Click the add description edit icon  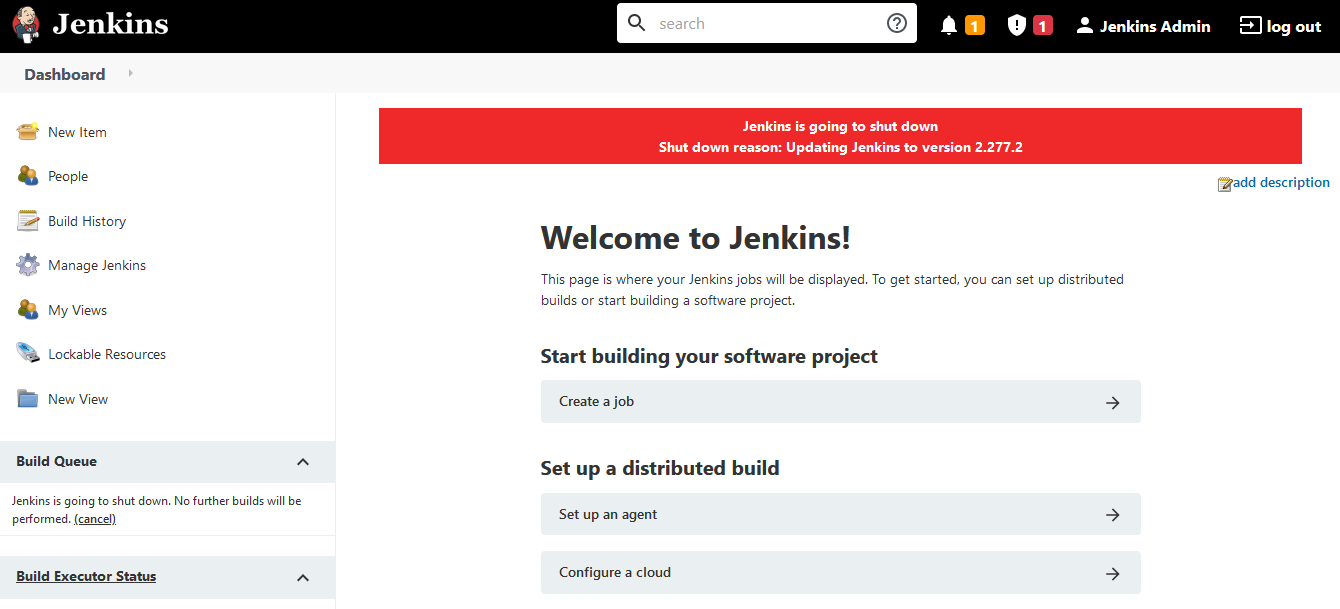click(1225, 184)
